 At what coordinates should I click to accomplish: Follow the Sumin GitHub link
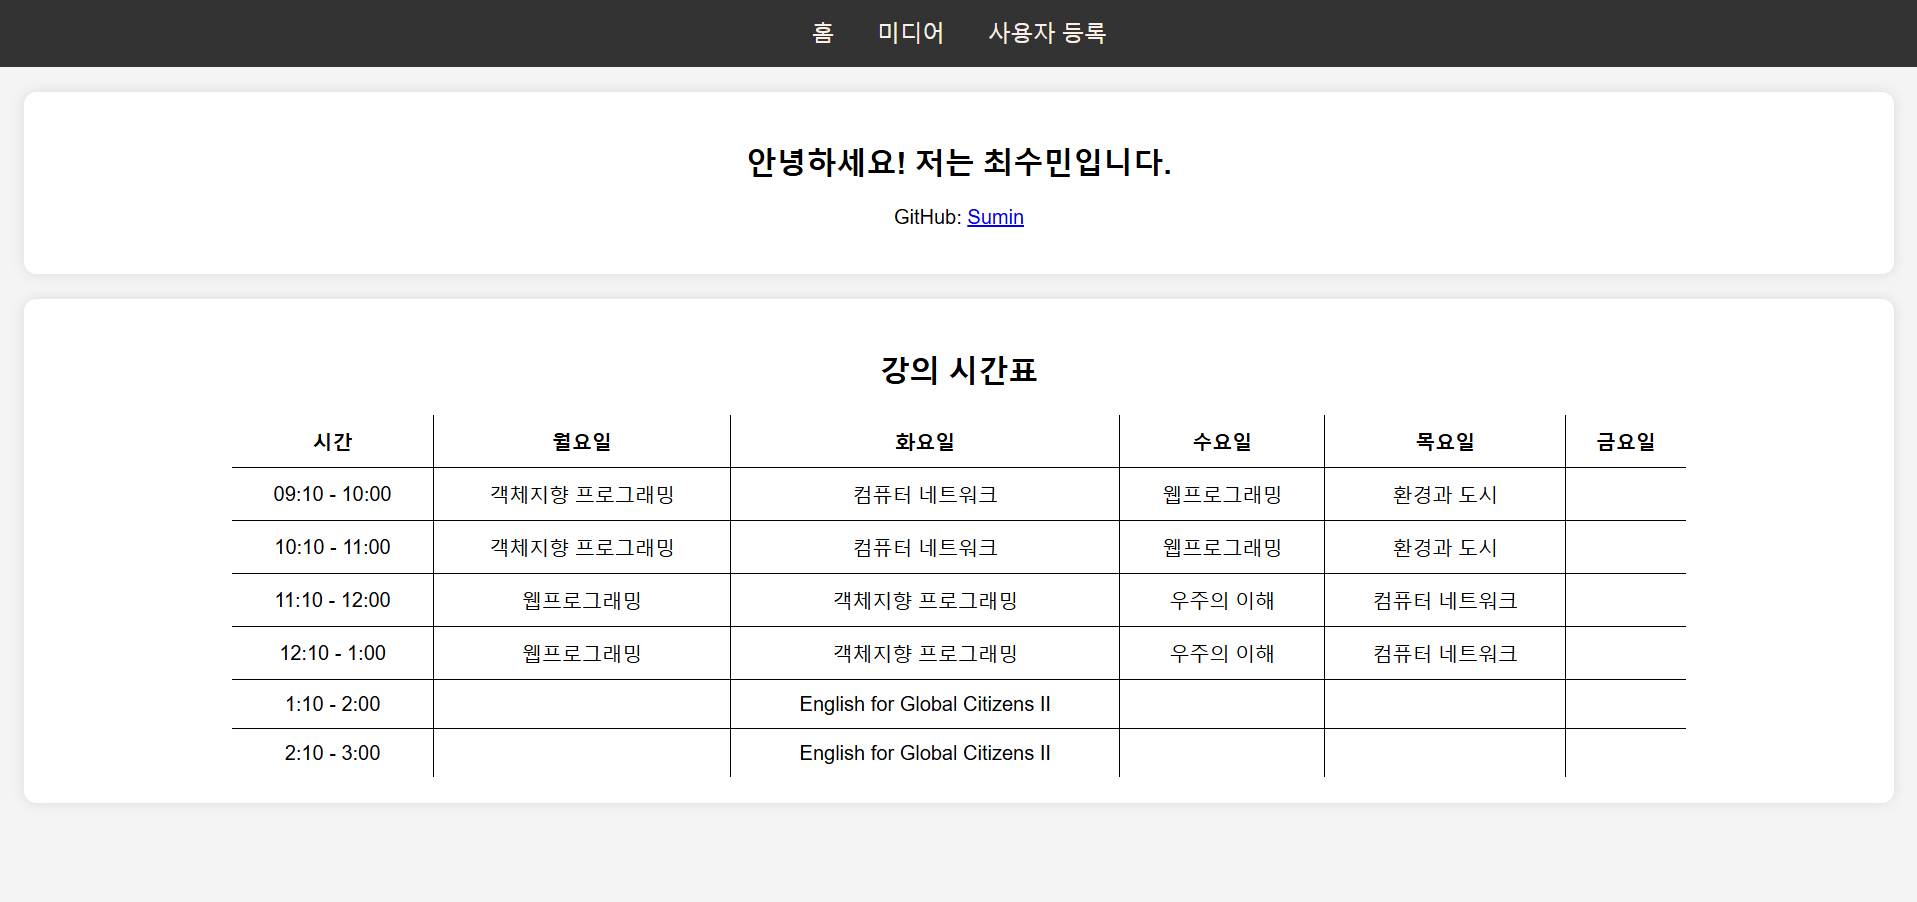(995, 217)
